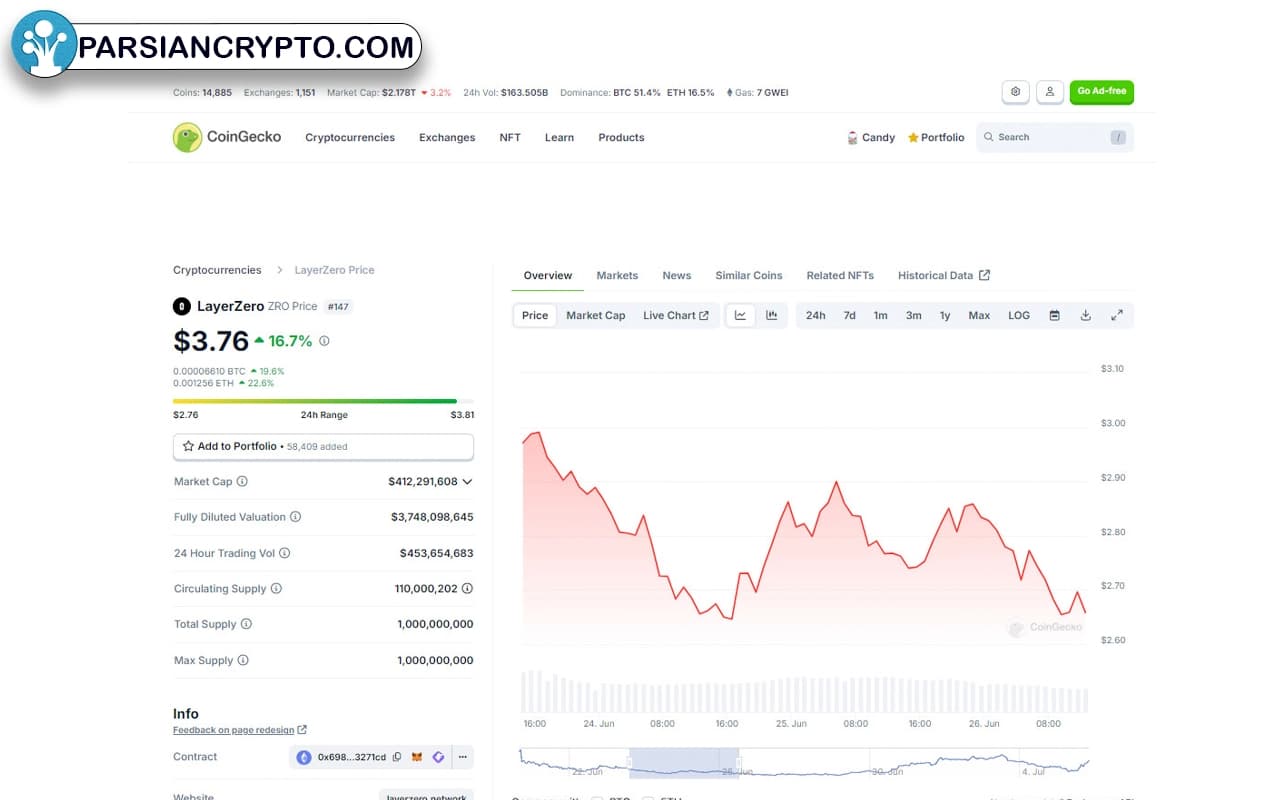The width and height of the screenshot is (1280, 800).
Task: Select the 1y time range
Action: (945, 315)
